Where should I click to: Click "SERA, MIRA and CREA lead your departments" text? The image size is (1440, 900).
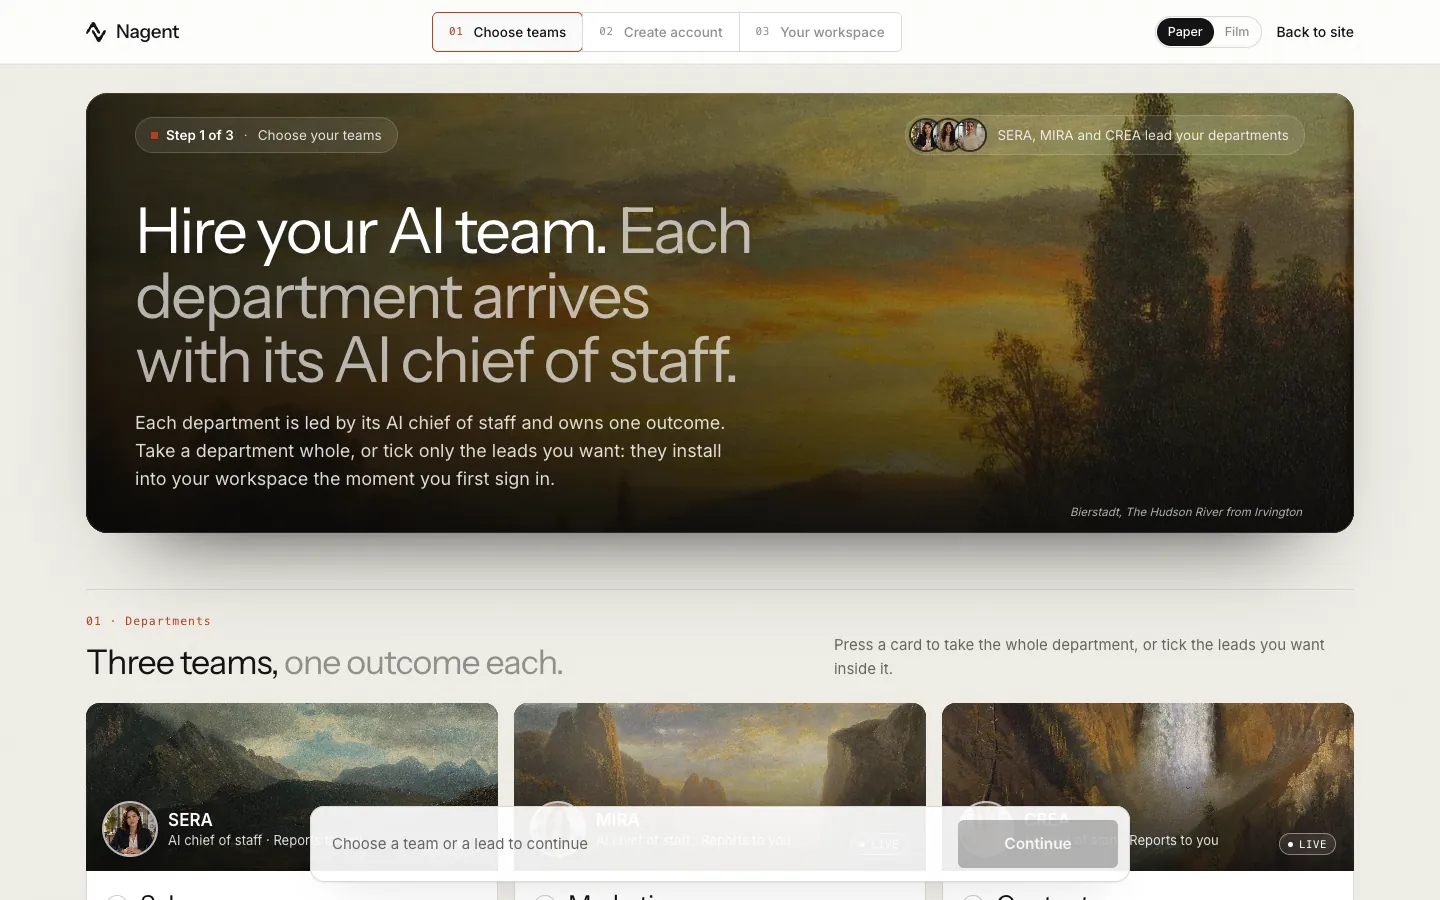point(1143,135)
